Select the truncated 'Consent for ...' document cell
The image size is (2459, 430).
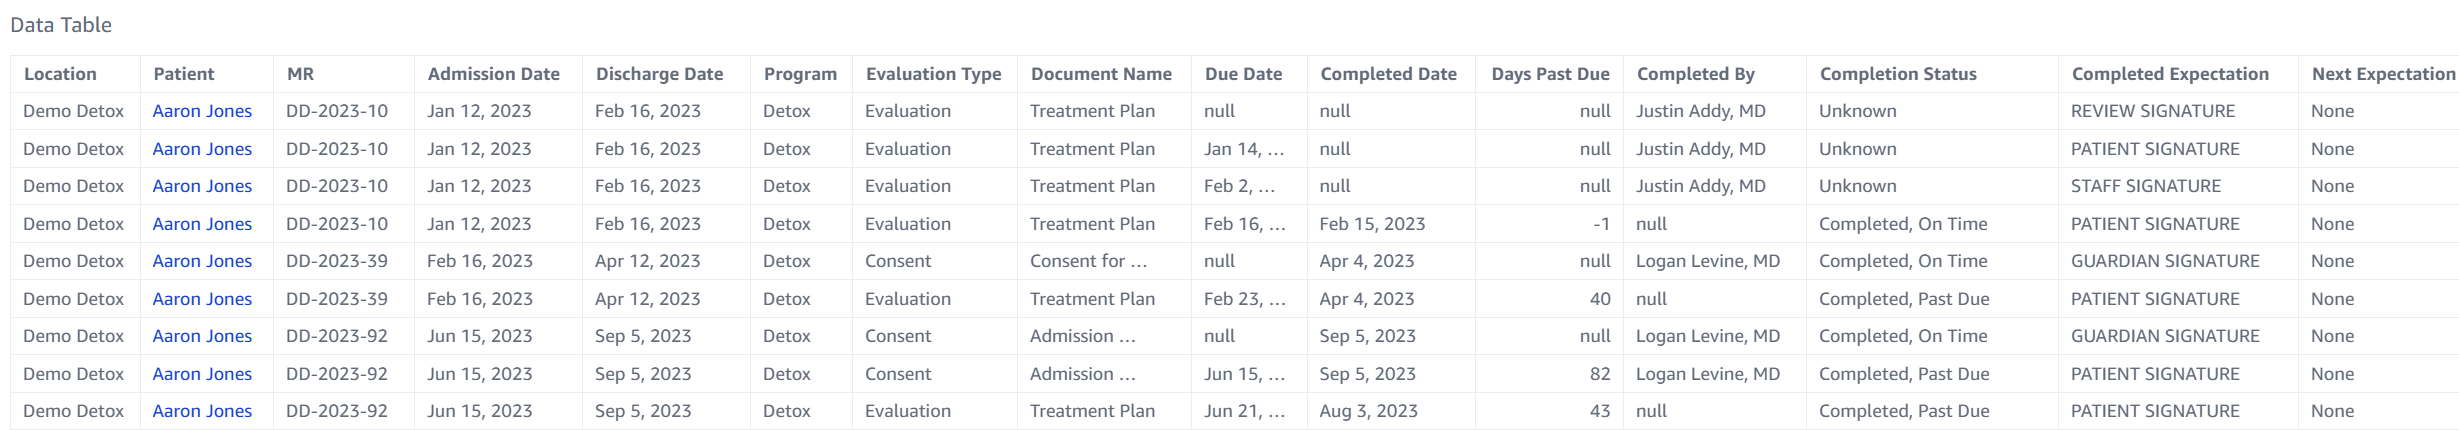tap(1088, 261)
